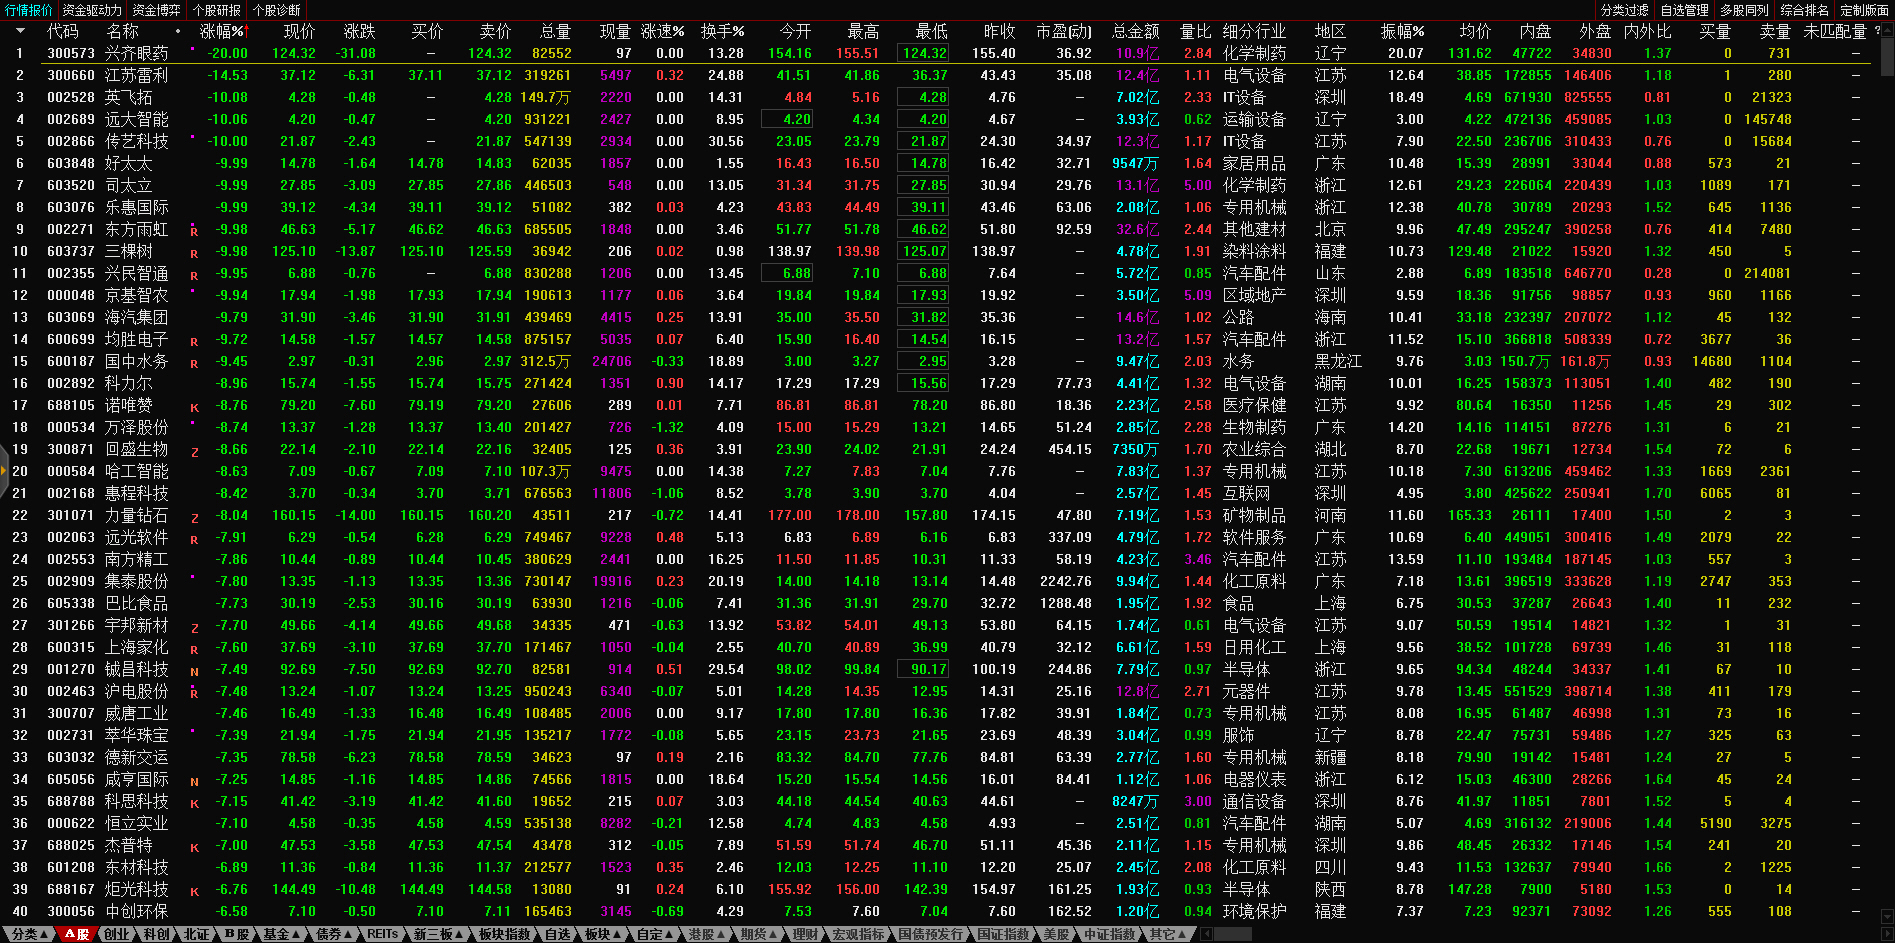Viewport: 1895px width, 943px height.
Task: Expand the 分类 tab dropdown
Action: [29, 934]
